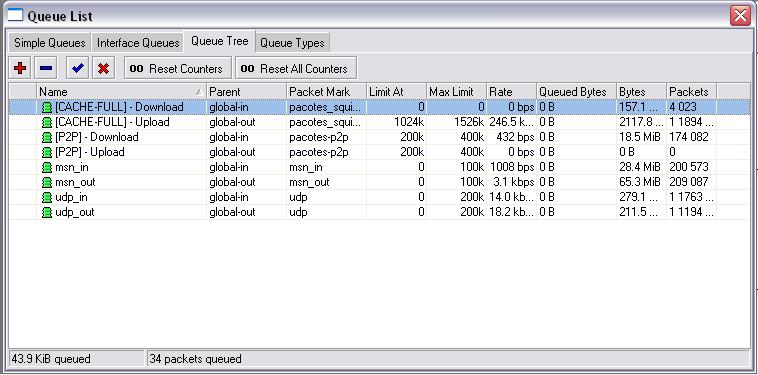
Task: Switch to the Simple Queues tab
Action: (x=49, y=43)
